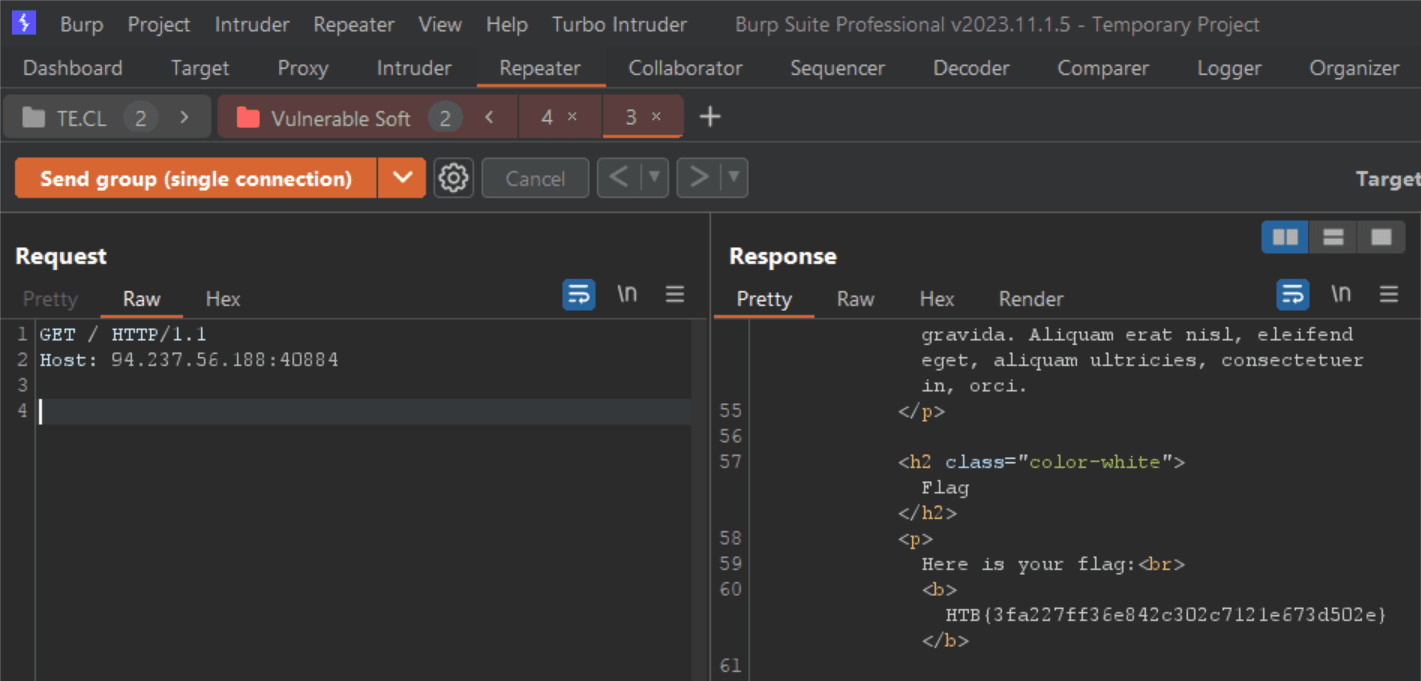Click Send group (single connection) button
This screenshot has width=1421, height=681.
[196, 178]
